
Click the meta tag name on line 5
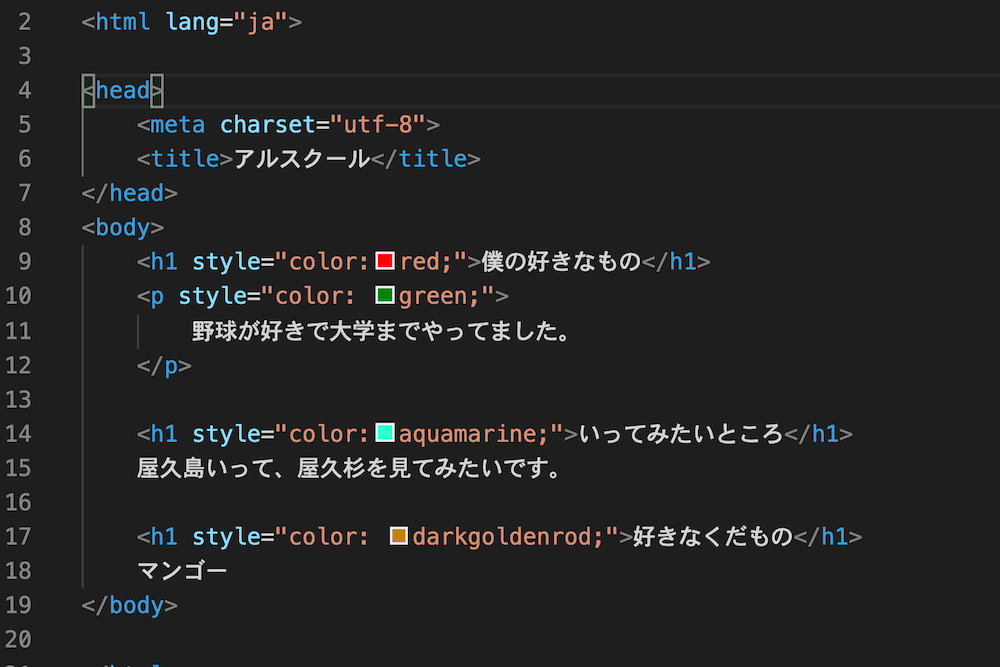(x=178, y=124)
